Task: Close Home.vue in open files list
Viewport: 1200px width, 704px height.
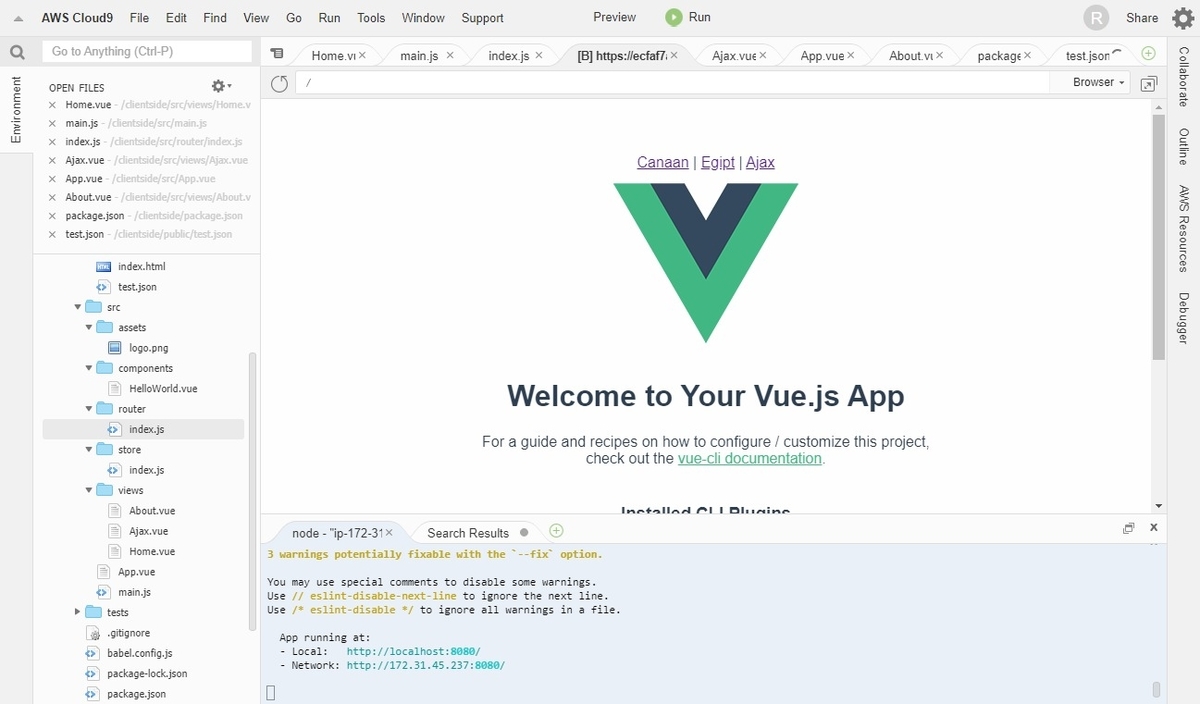Action: coord(53,104)
